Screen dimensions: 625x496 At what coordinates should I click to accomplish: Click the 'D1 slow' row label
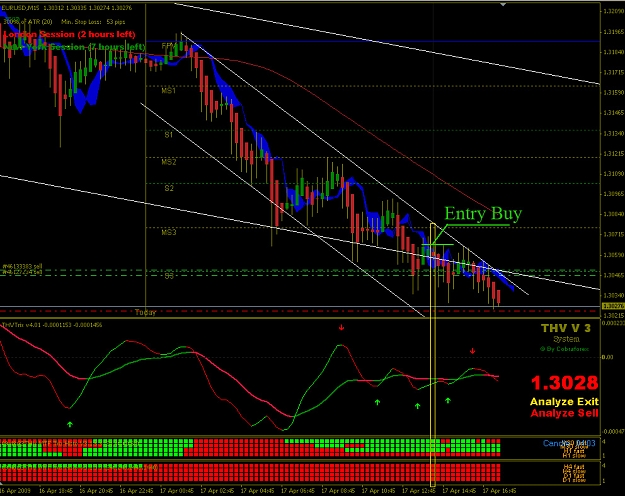pyautogui.click(x=574, y=480)
